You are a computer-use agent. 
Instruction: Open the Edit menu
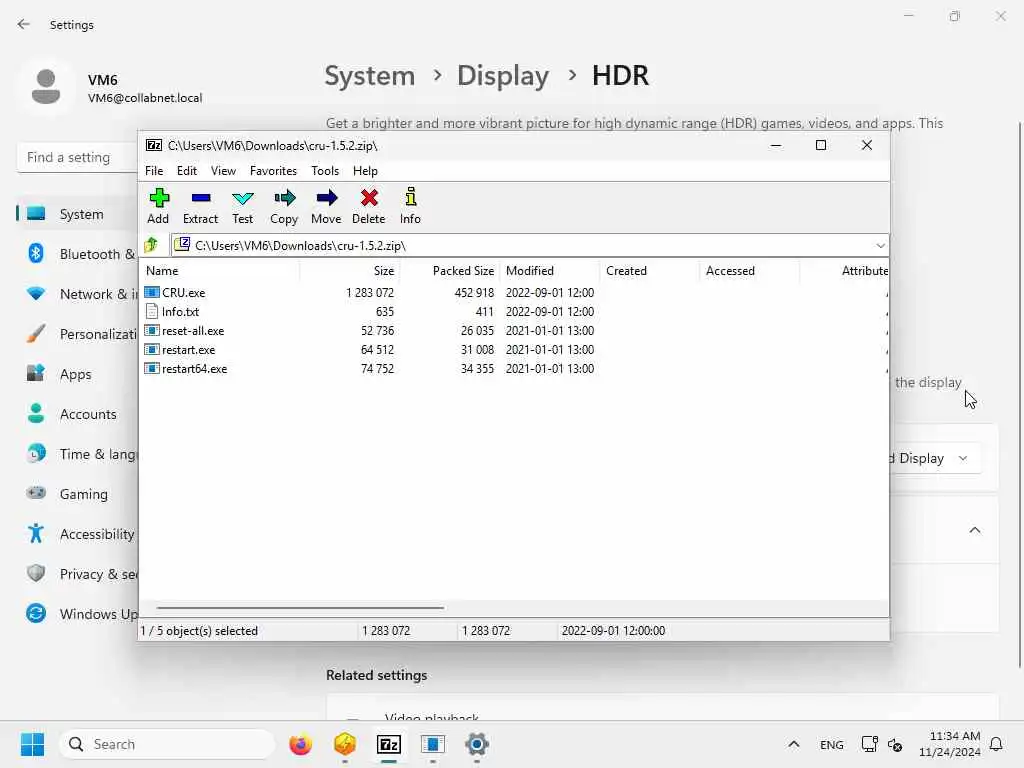coord(187,170)
